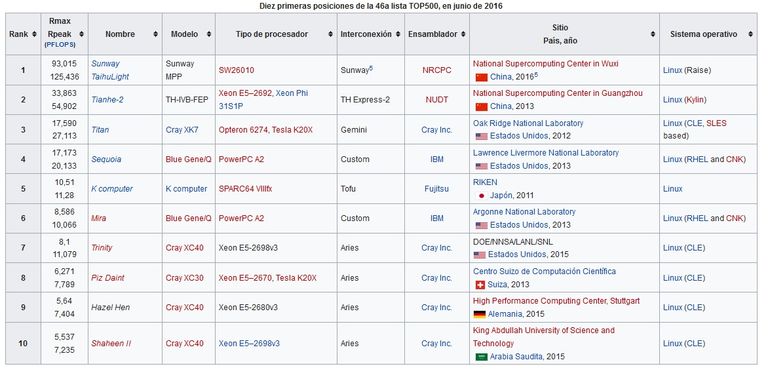Sort table by Rank column arrows
Viewport: 768px width, 372px height.
(x=34, y=34)
